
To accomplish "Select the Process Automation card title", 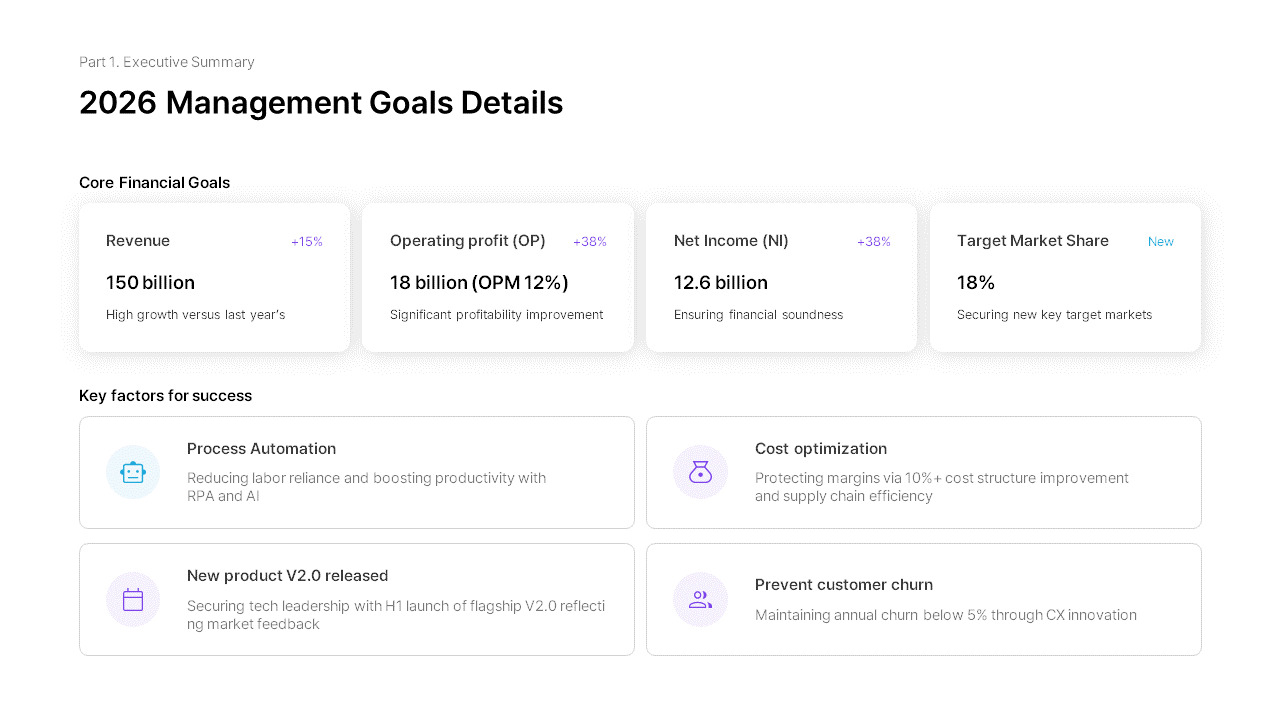I will tap(261, 449).
